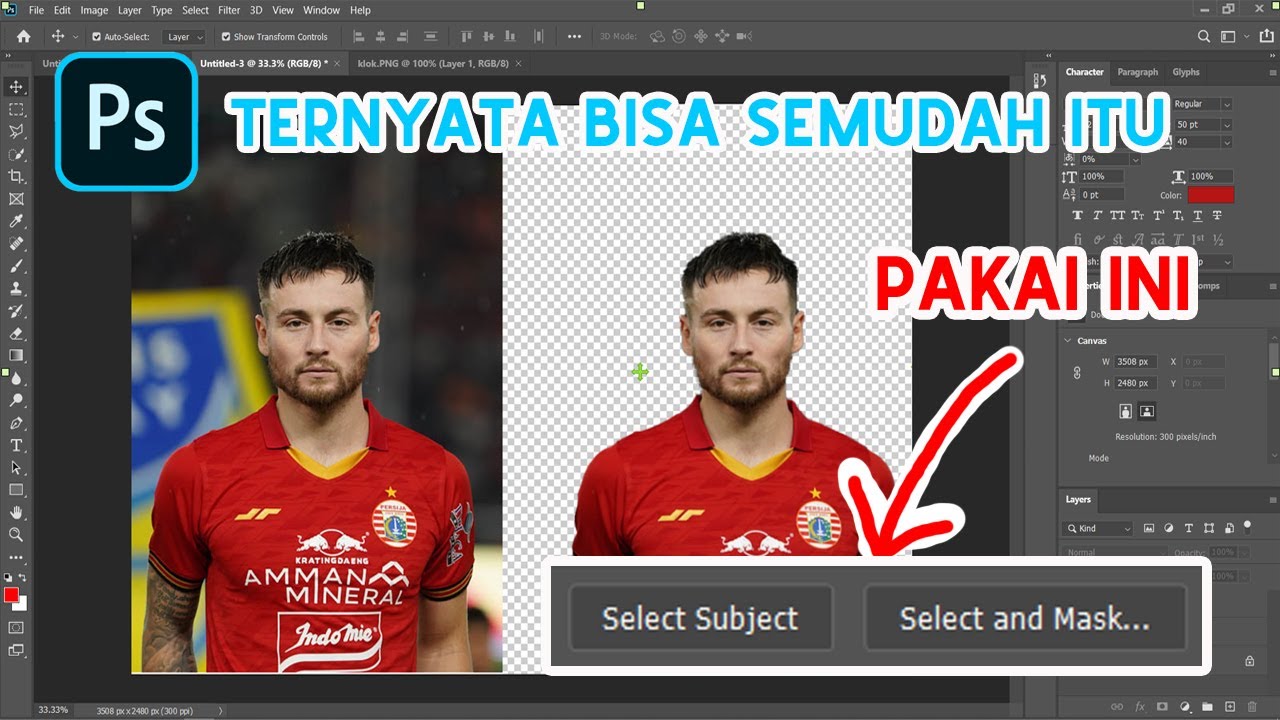Toggle All Caps in Character panel
Screen dimensions: 1280x720
(1118, 215)
